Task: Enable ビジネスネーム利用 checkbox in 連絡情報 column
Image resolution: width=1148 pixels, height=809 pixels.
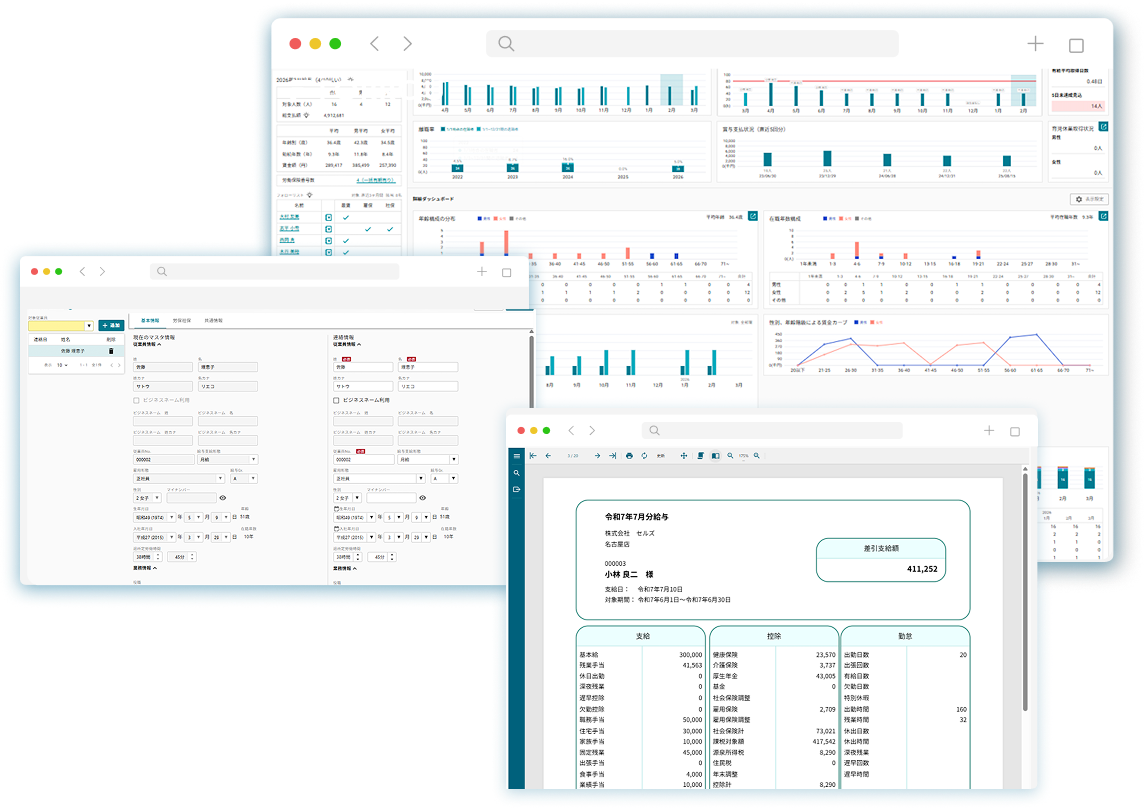Action: 336,400
